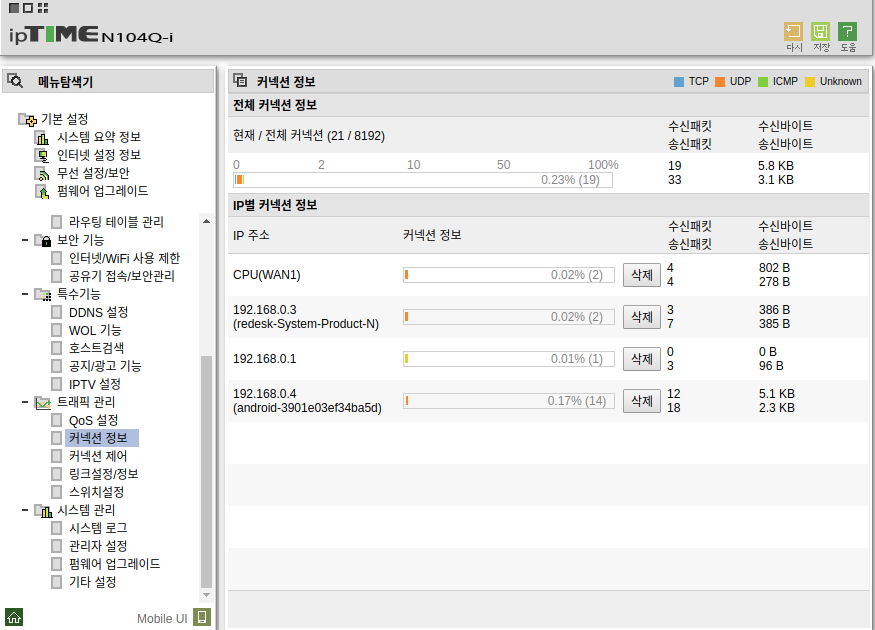Open the DDNS 설정 page
Image resolution: width=875 pixels, height=630 pixels.
[x=98, y=312]
